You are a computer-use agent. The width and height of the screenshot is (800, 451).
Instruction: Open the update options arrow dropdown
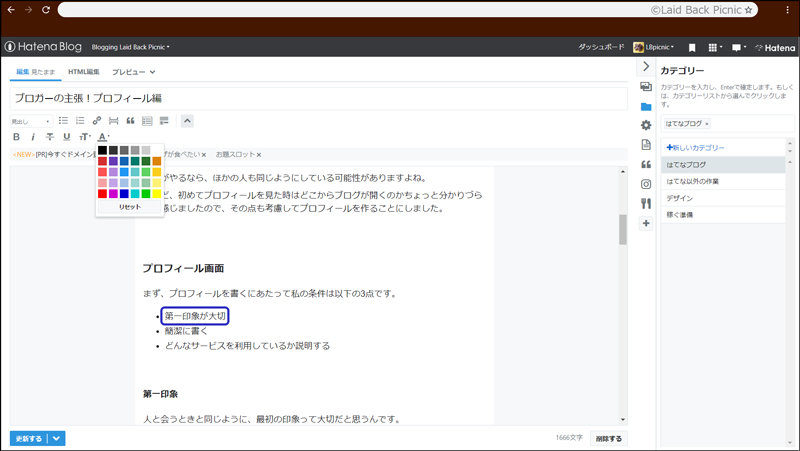pos(57,438)
